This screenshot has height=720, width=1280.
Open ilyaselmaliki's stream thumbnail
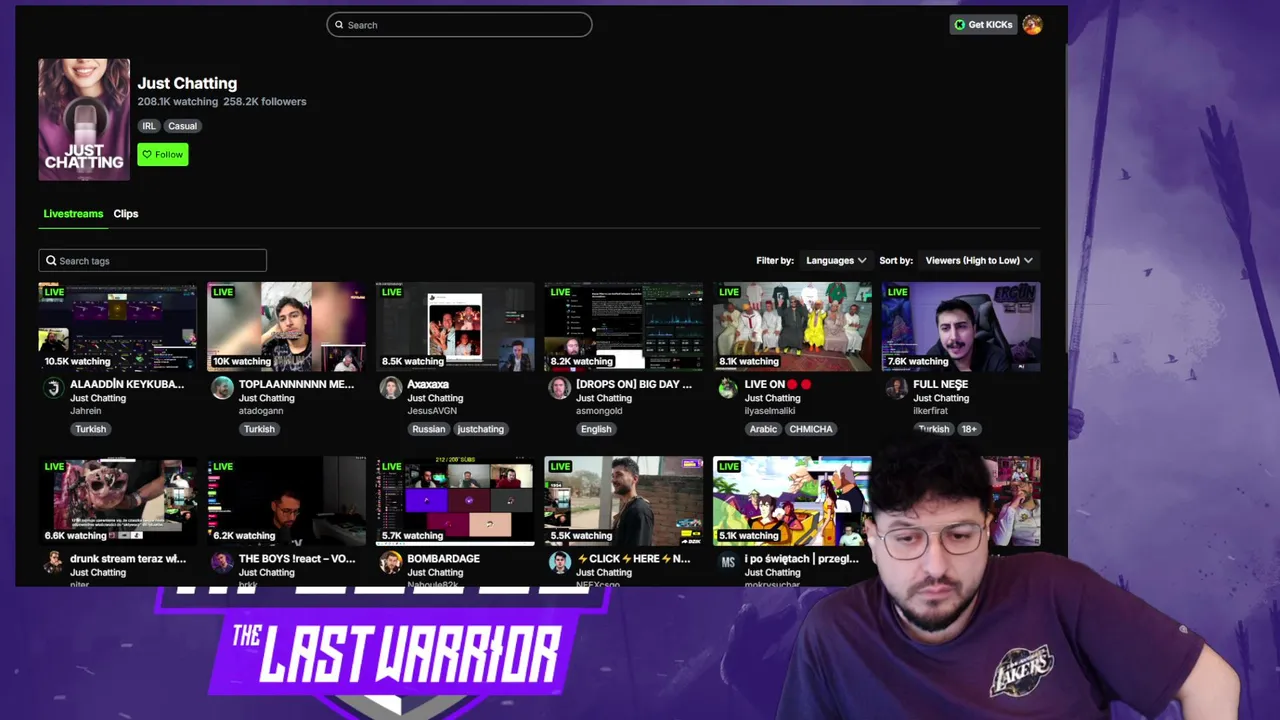[x=792, y=327]
